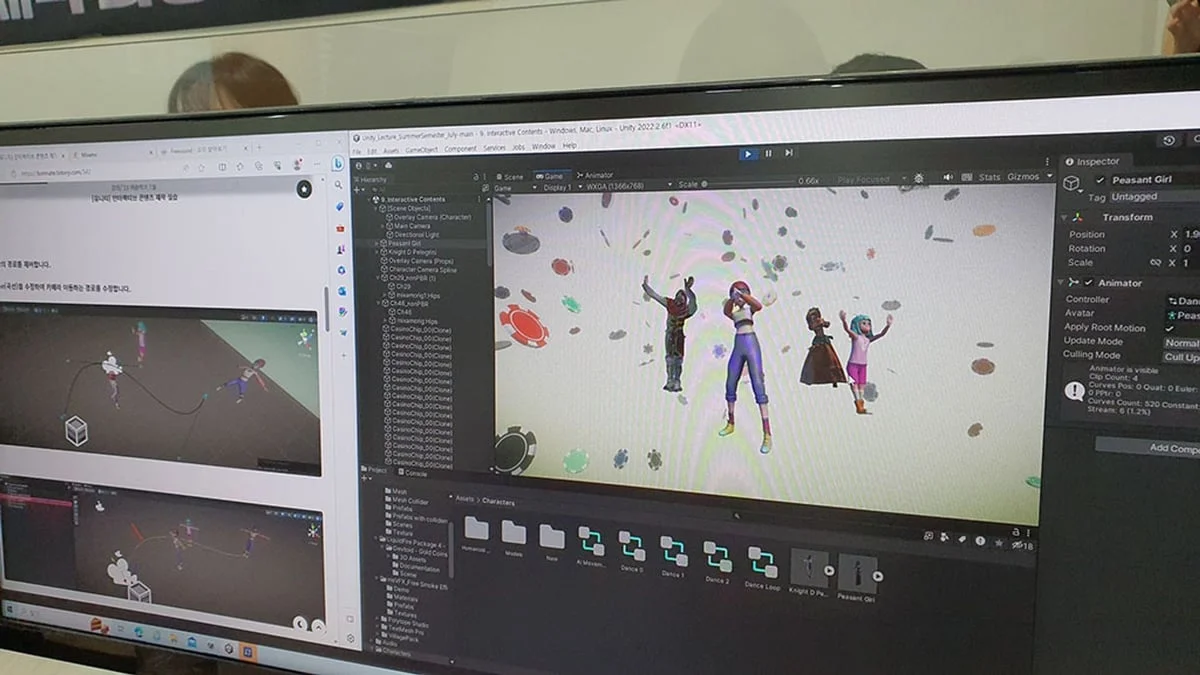1200x675 pixels.
Task: Collapse the [Scene Objects] hierarchy group
Action: point(376,209)
